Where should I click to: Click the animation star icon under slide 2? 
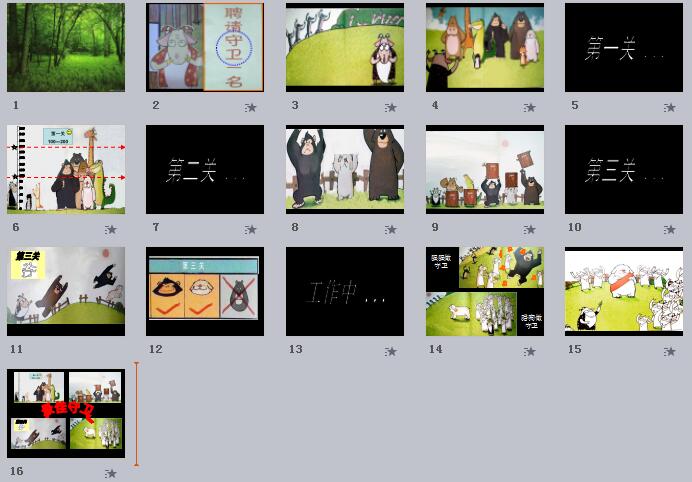point(251,107)
